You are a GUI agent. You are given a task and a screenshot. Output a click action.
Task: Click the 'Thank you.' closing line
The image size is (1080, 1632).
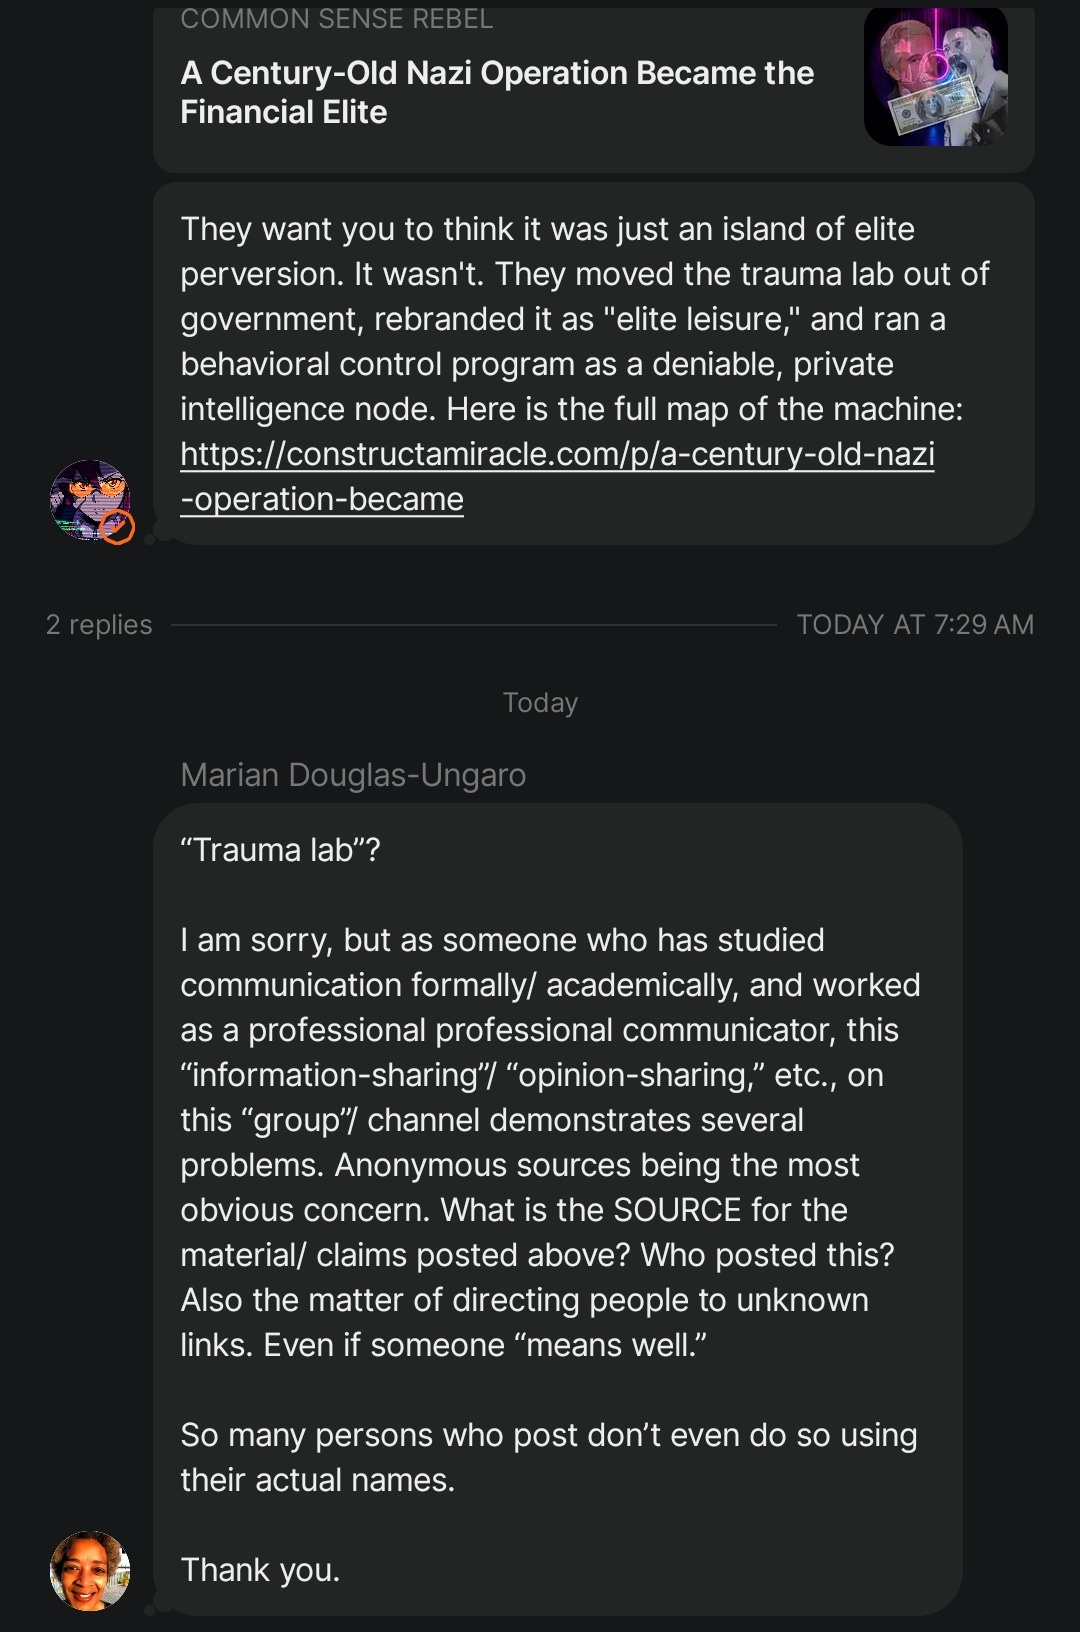[x=260, y=1570]
